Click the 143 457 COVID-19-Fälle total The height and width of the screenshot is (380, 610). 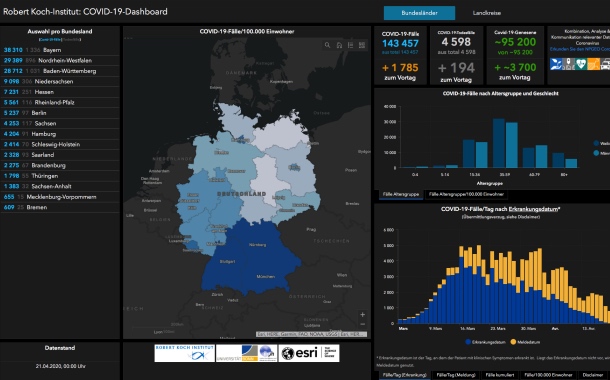pyautogui.click(x=400, y=43)
